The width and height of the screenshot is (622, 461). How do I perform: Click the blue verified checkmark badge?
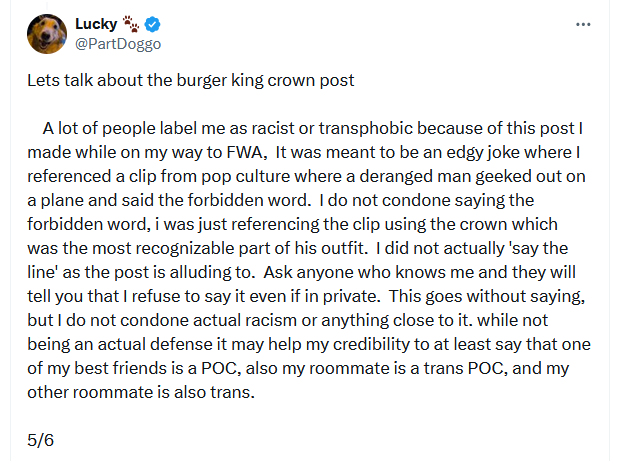pyautogui.click(x=151, y=24)
